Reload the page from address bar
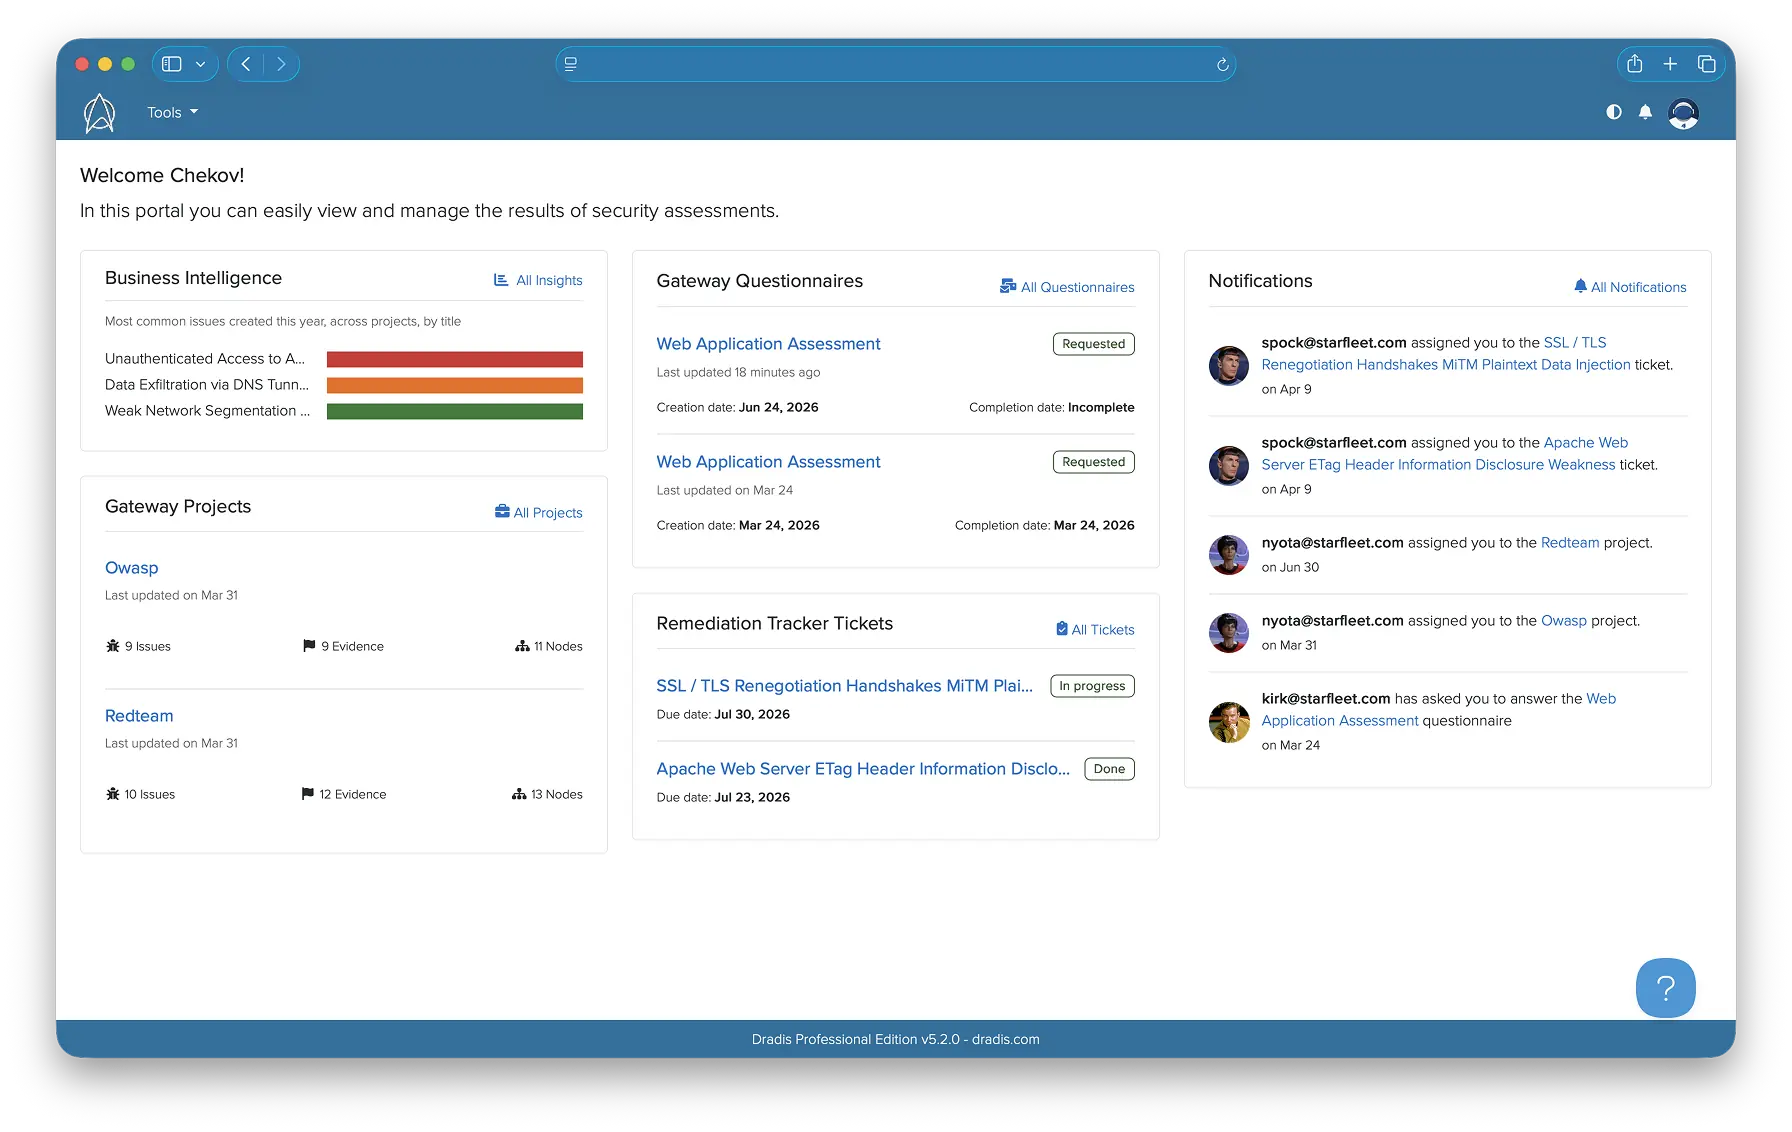Screen dimensions: 1792x1132 coord(1222,64)
